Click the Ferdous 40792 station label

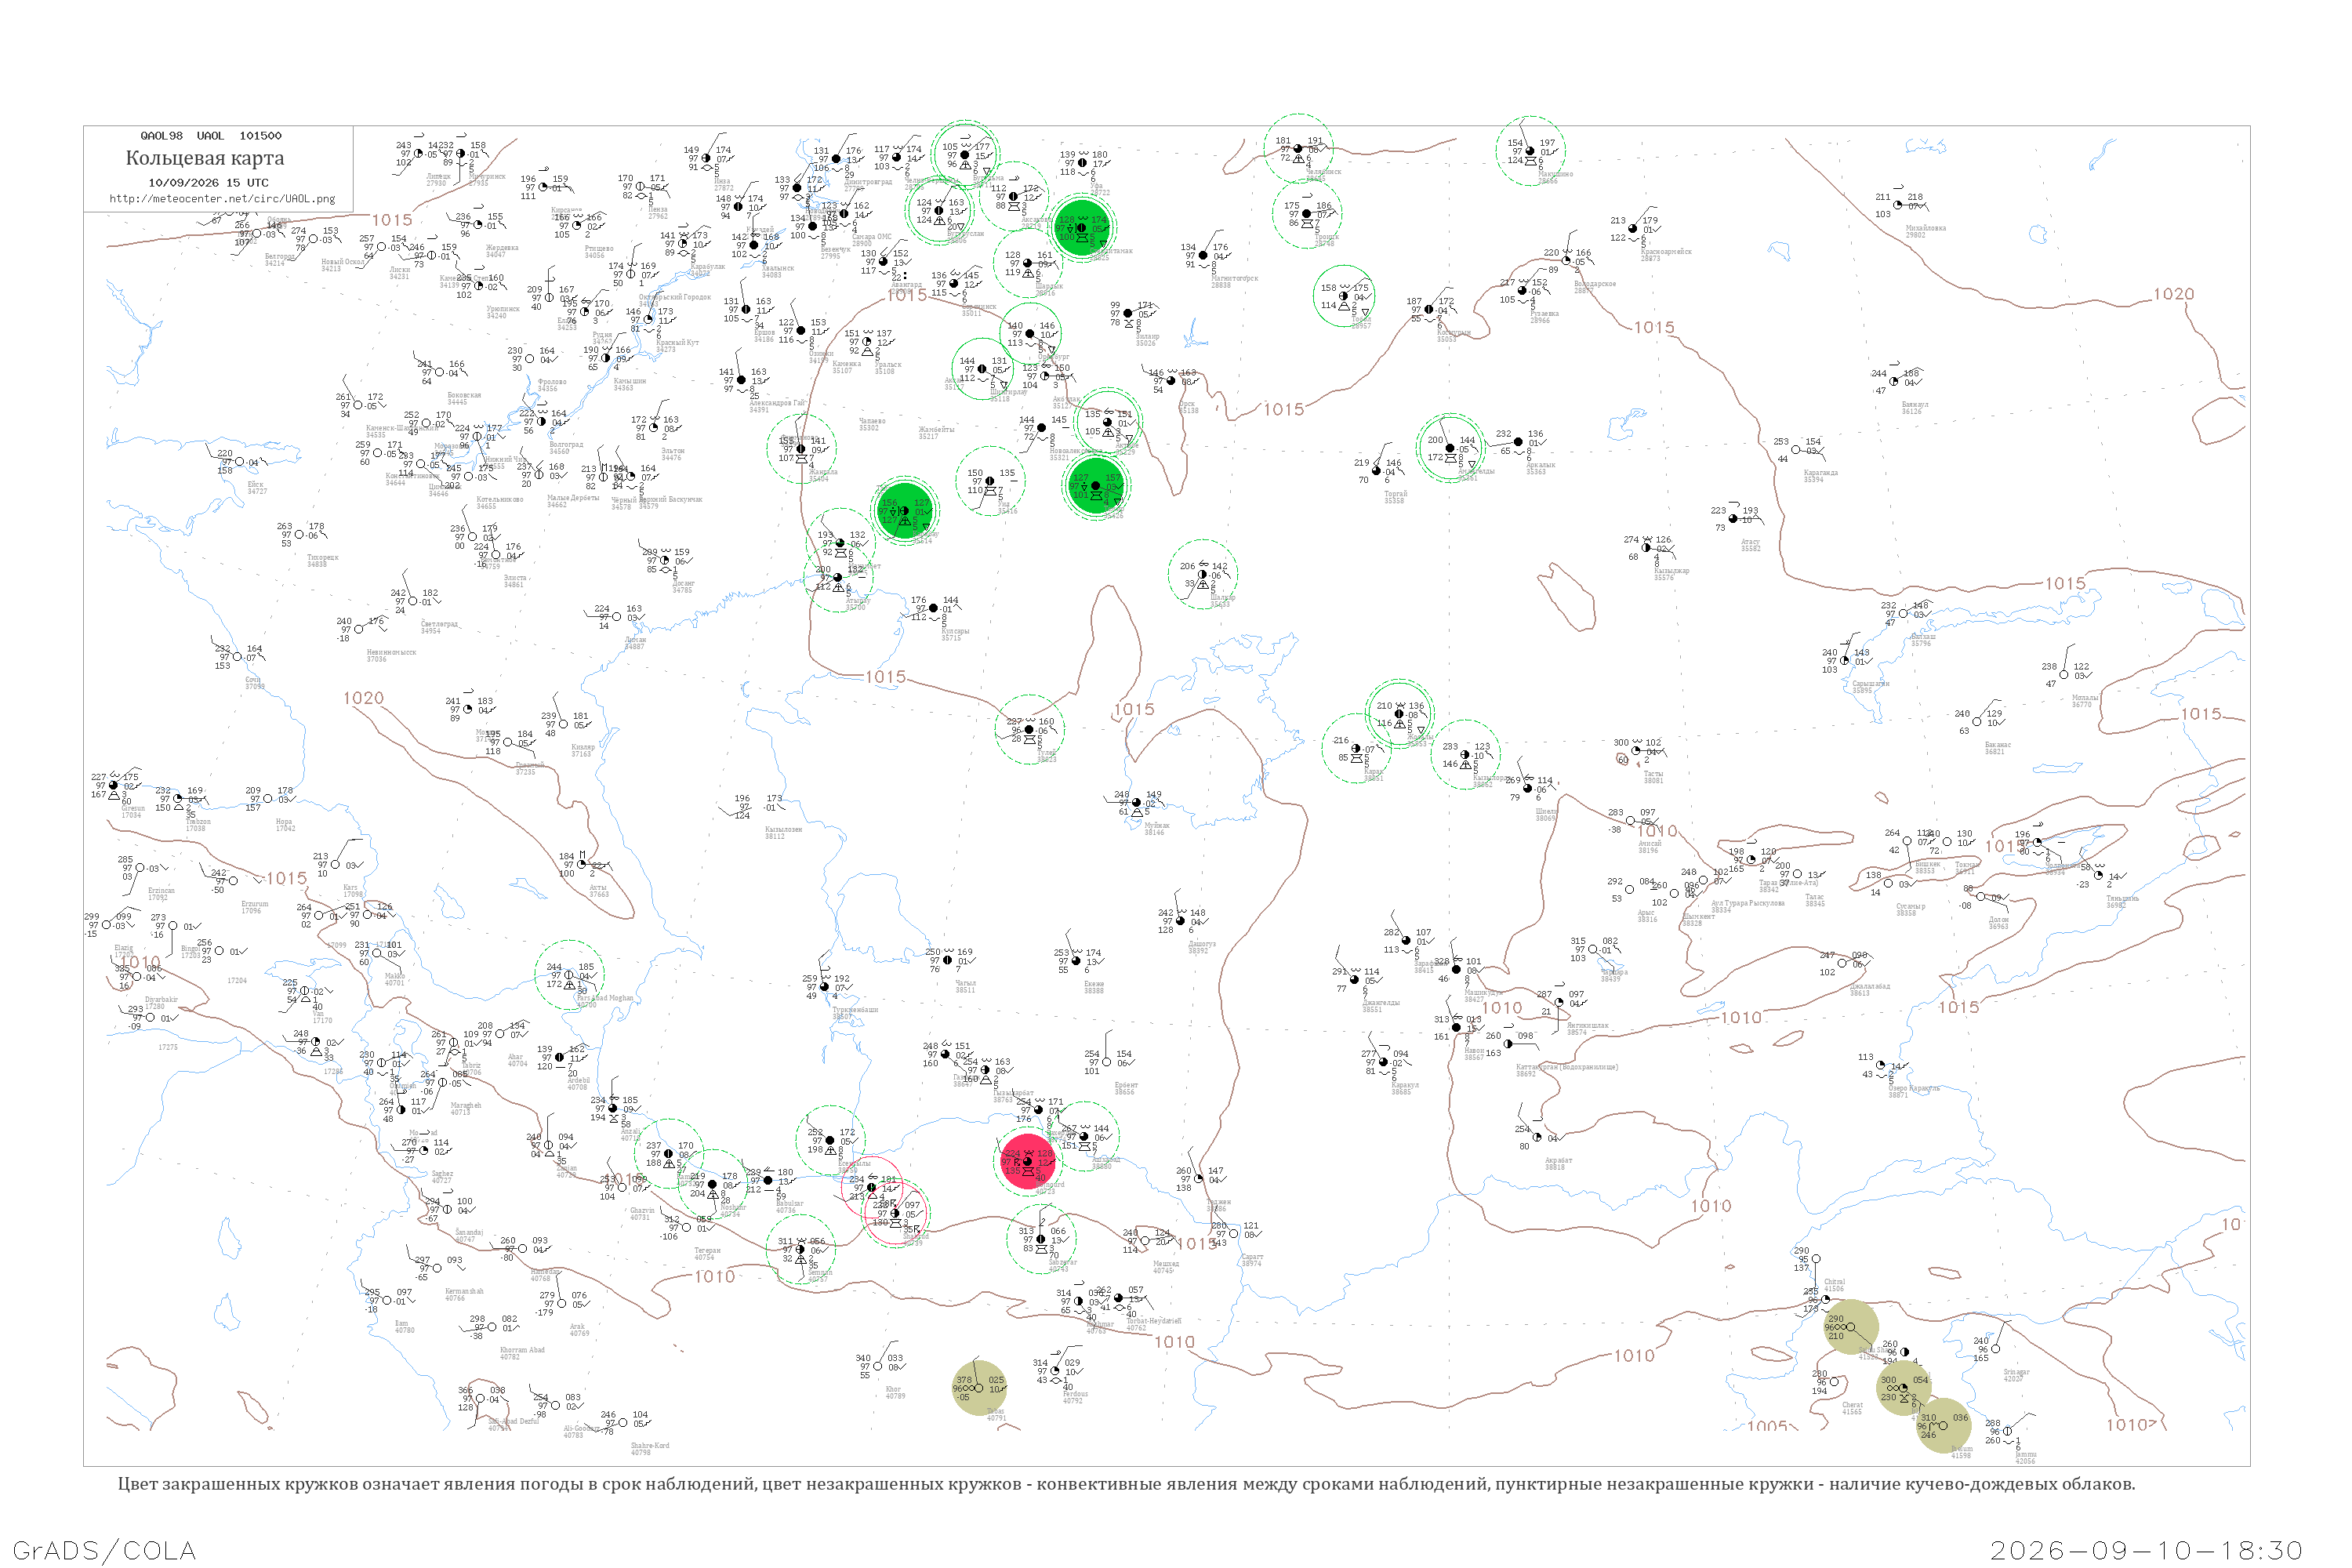pyautogui.click(x=1075, y=1397)
